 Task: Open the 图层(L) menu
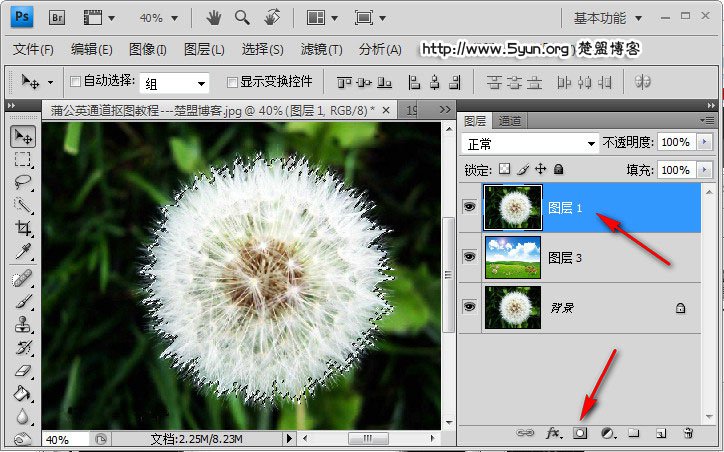tap(204, 49)
